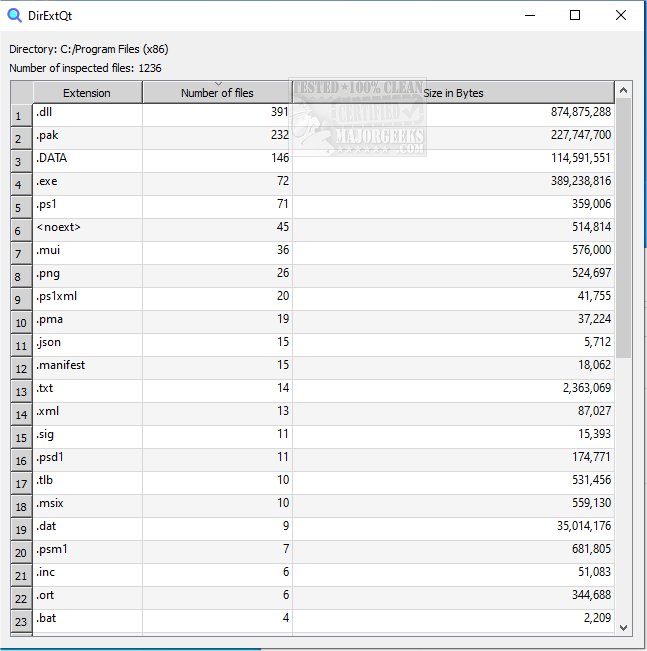Select the .bat extension cell
This screenshot has width=647, height=651.
(x=88, y=621)
